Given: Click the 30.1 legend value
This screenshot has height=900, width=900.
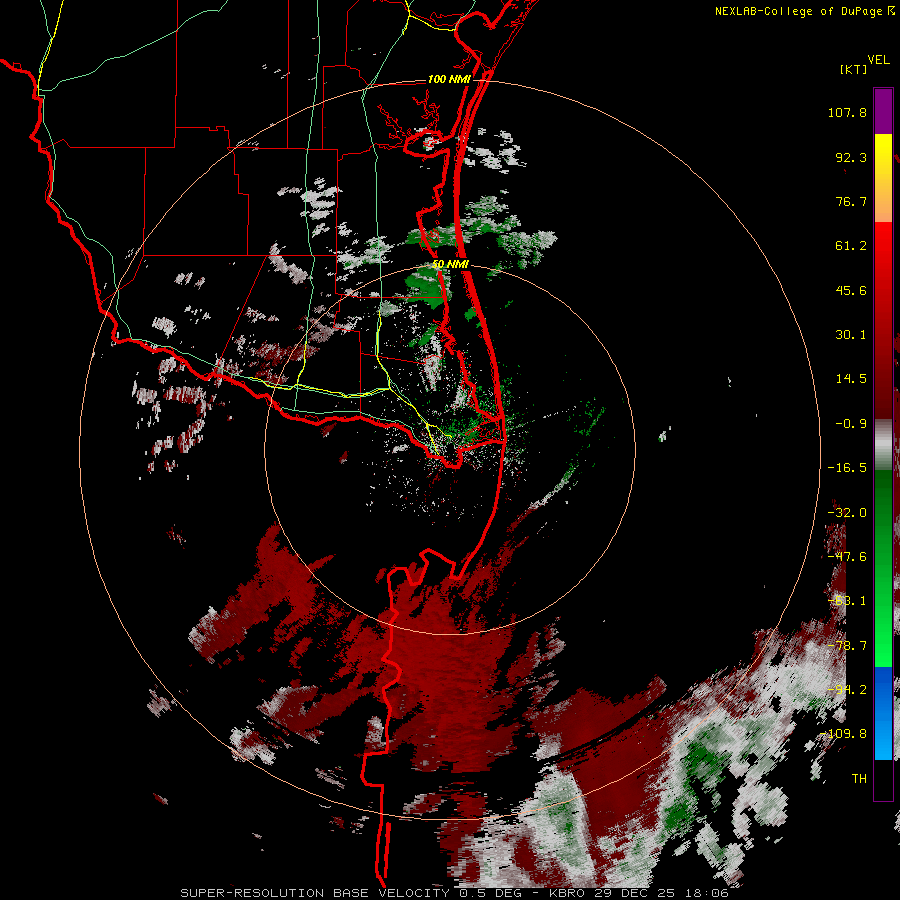Looking at the screenshot, I should click(851, 335).
